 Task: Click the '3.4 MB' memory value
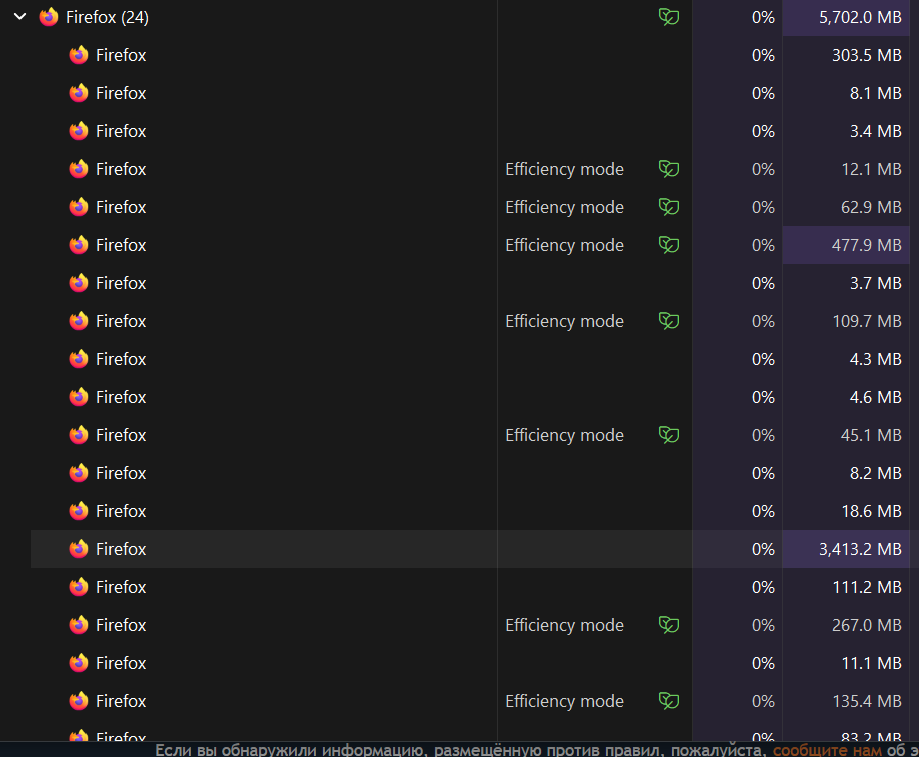(x=876, y=131)
